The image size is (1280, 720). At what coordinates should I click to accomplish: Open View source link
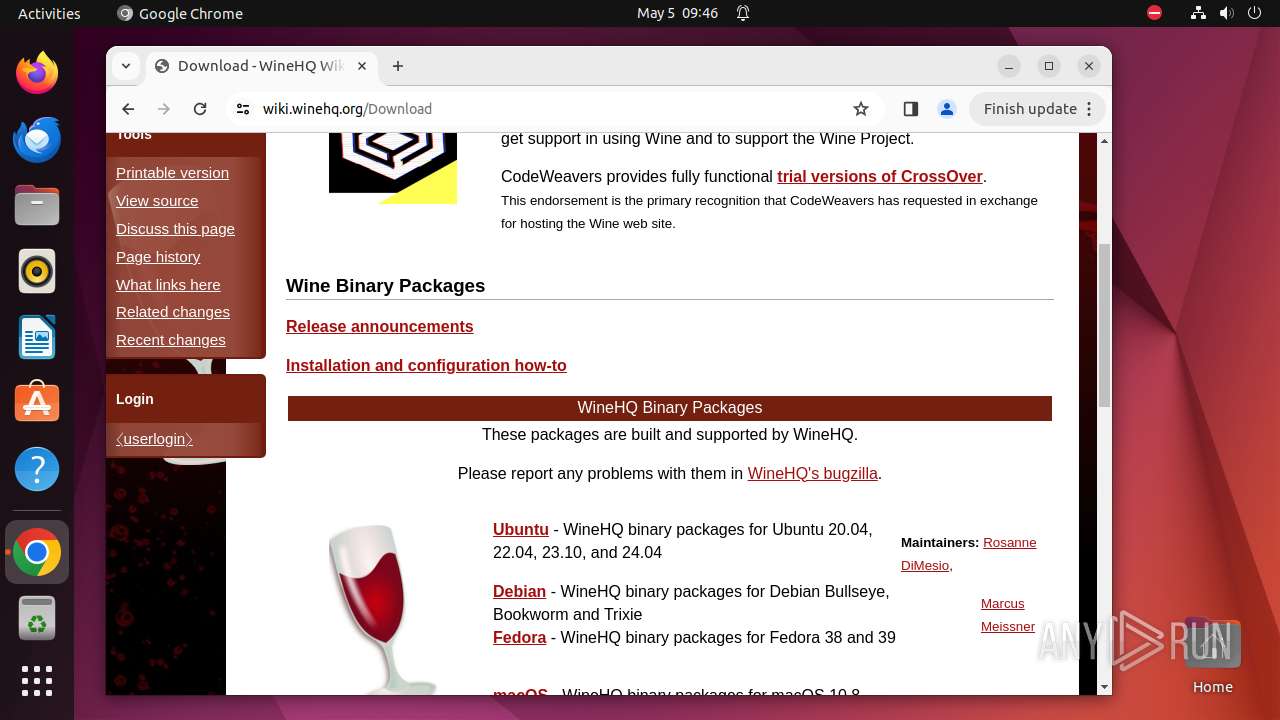(x=157, y=201)
